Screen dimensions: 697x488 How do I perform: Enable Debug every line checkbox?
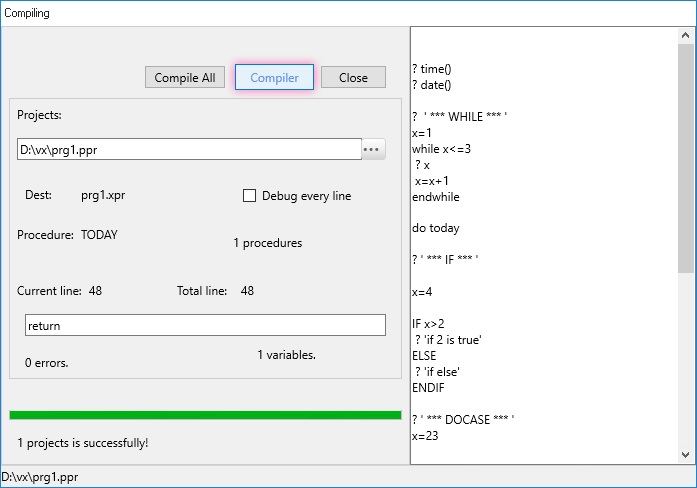pyautogui.click(x=250, y=196)
